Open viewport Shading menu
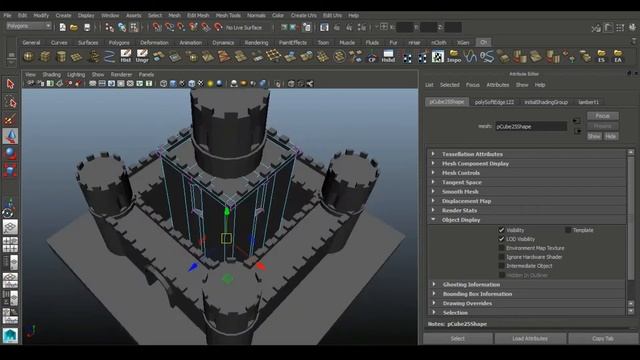 tap(51, 75)
